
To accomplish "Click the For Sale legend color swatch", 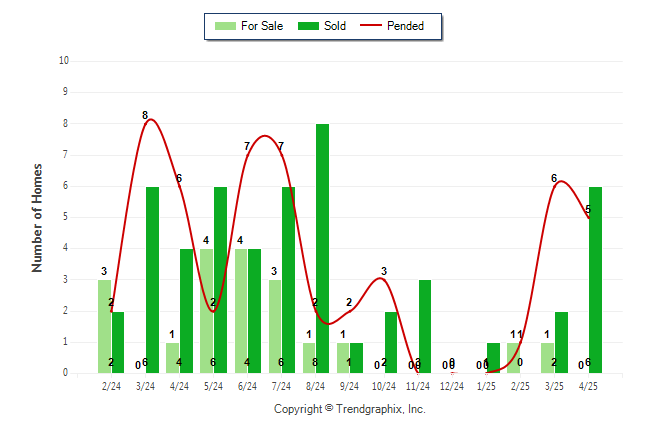I will [x=225, y=26].
